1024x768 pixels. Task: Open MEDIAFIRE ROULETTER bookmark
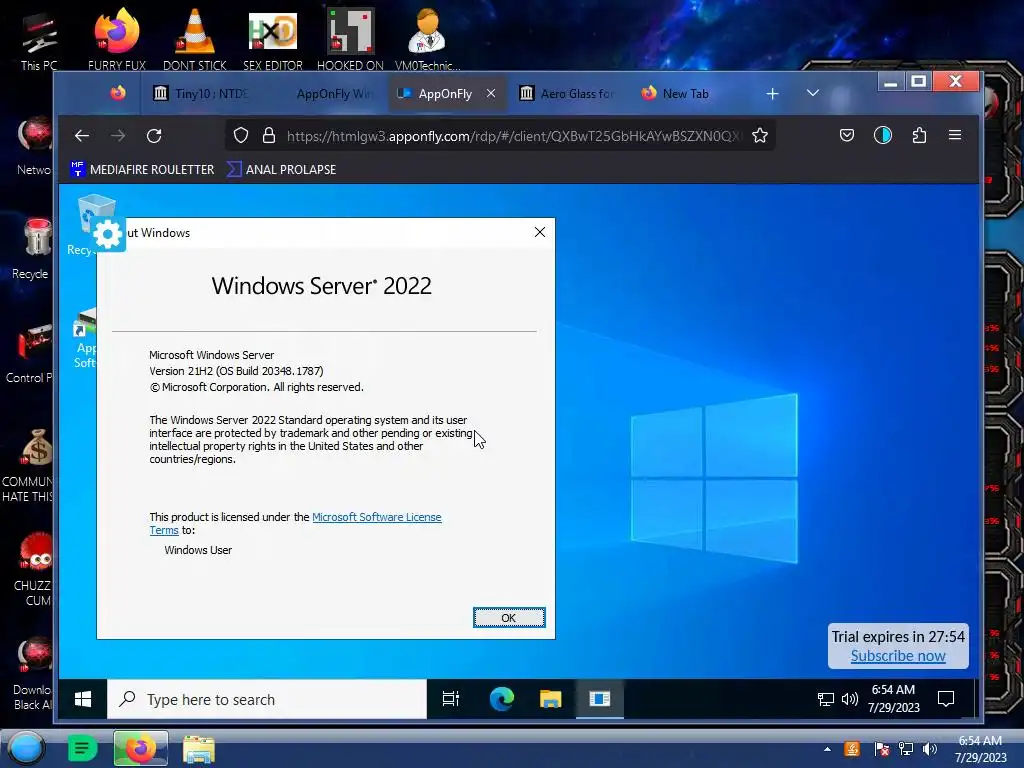click(x=142, y=169)
